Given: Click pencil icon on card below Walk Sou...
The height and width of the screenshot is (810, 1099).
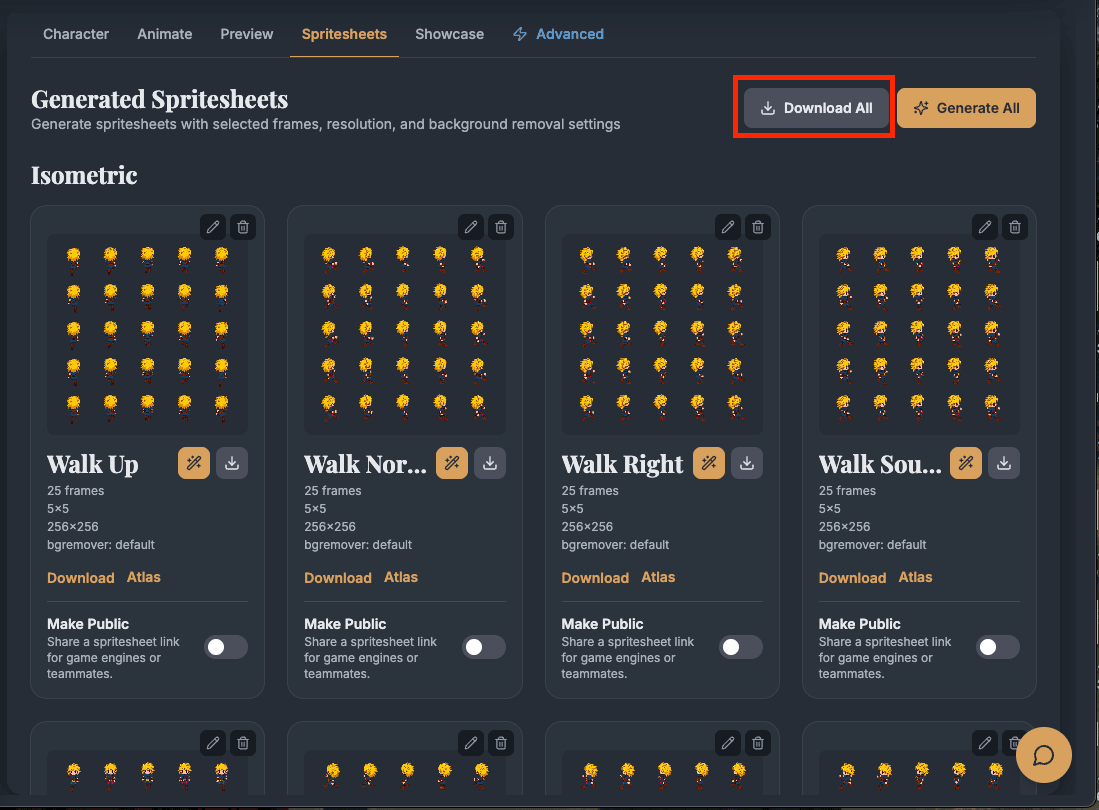Looking at the screenshot, I should (985, 743).
